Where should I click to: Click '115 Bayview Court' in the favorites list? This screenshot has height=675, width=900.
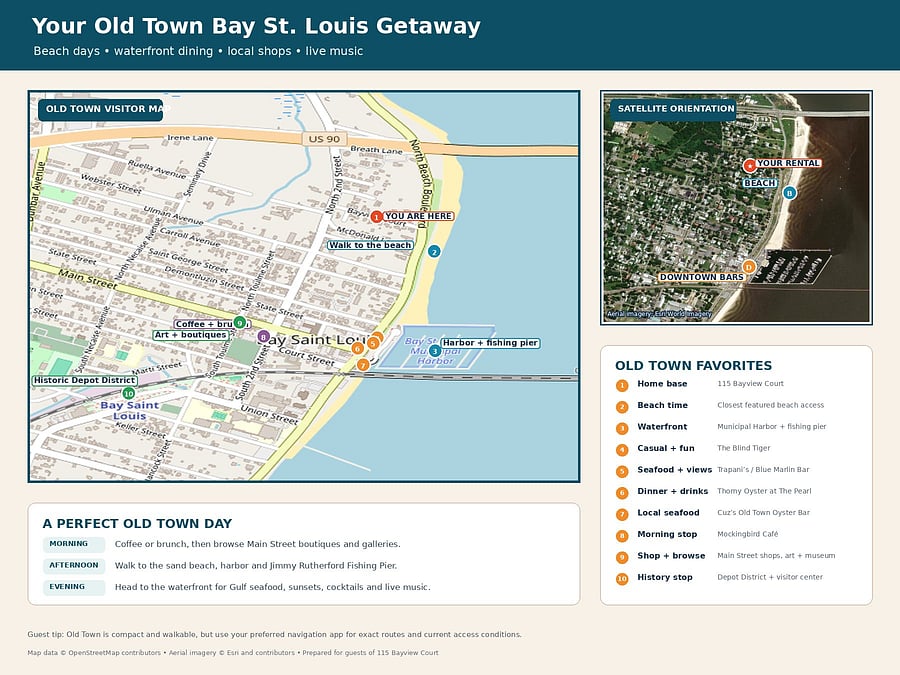click(x=750, y=383)
